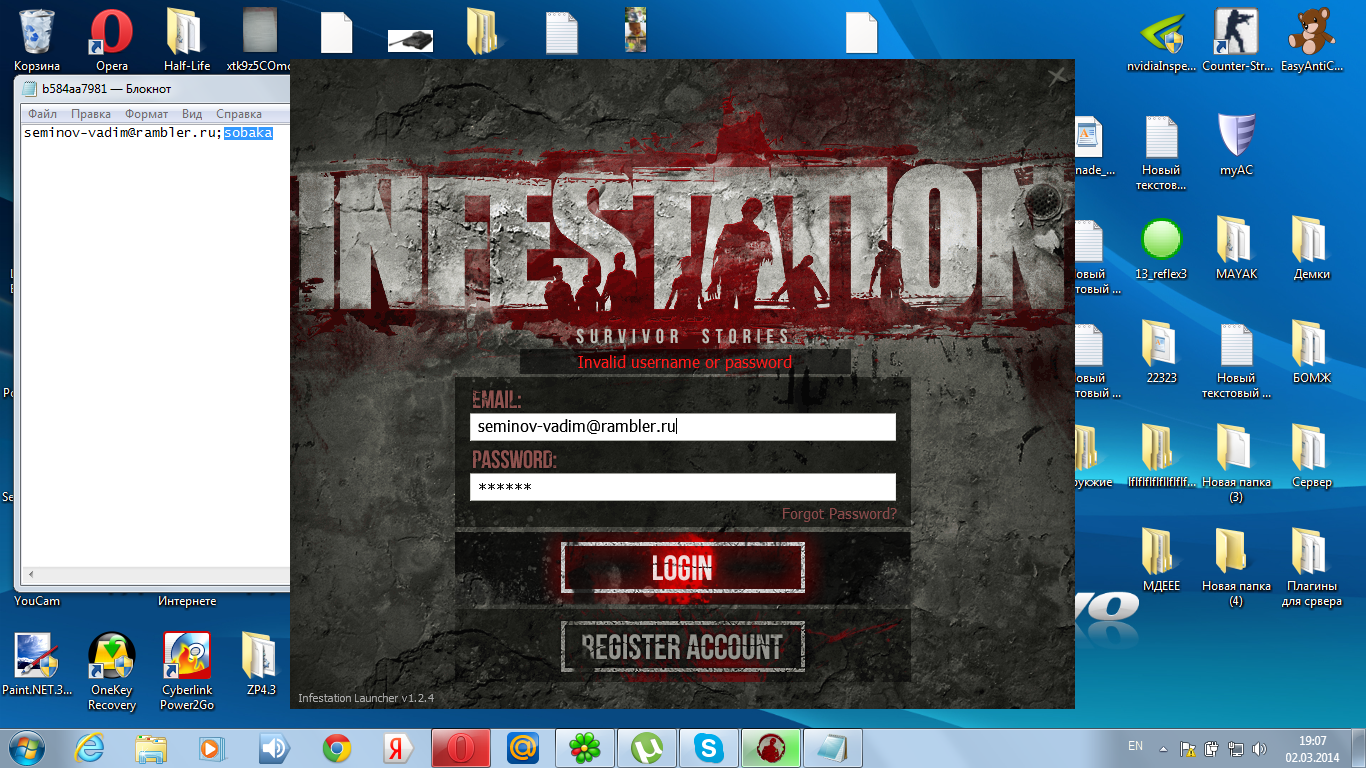This screenshot has width=1366, height=768.
Task: Open the Правка menu in Notepad
Action: coord(91,114)
